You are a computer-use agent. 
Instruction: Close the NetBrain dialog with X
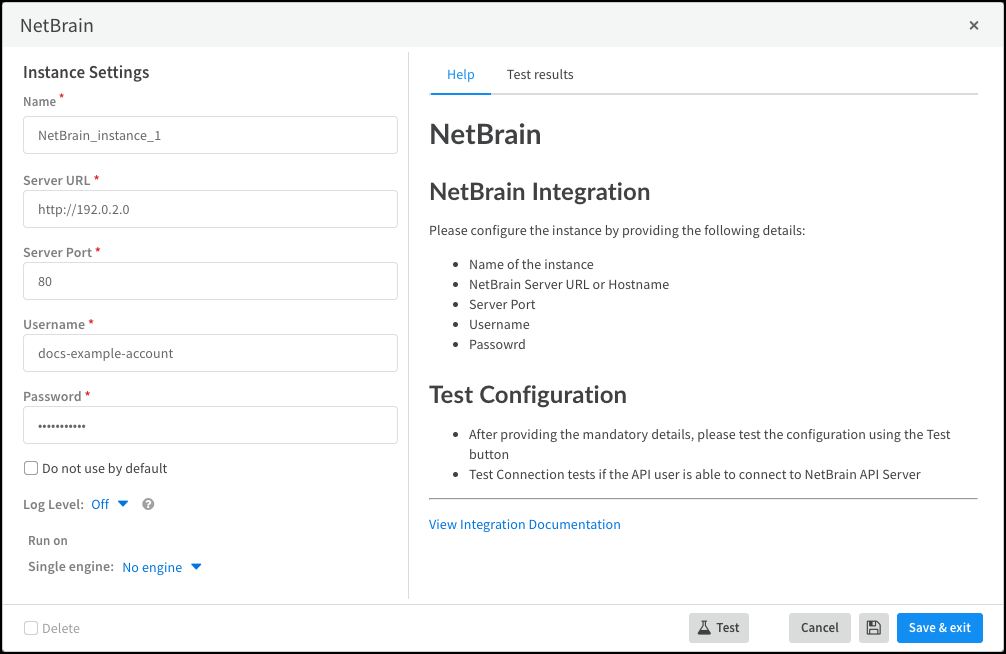(974, 26)
